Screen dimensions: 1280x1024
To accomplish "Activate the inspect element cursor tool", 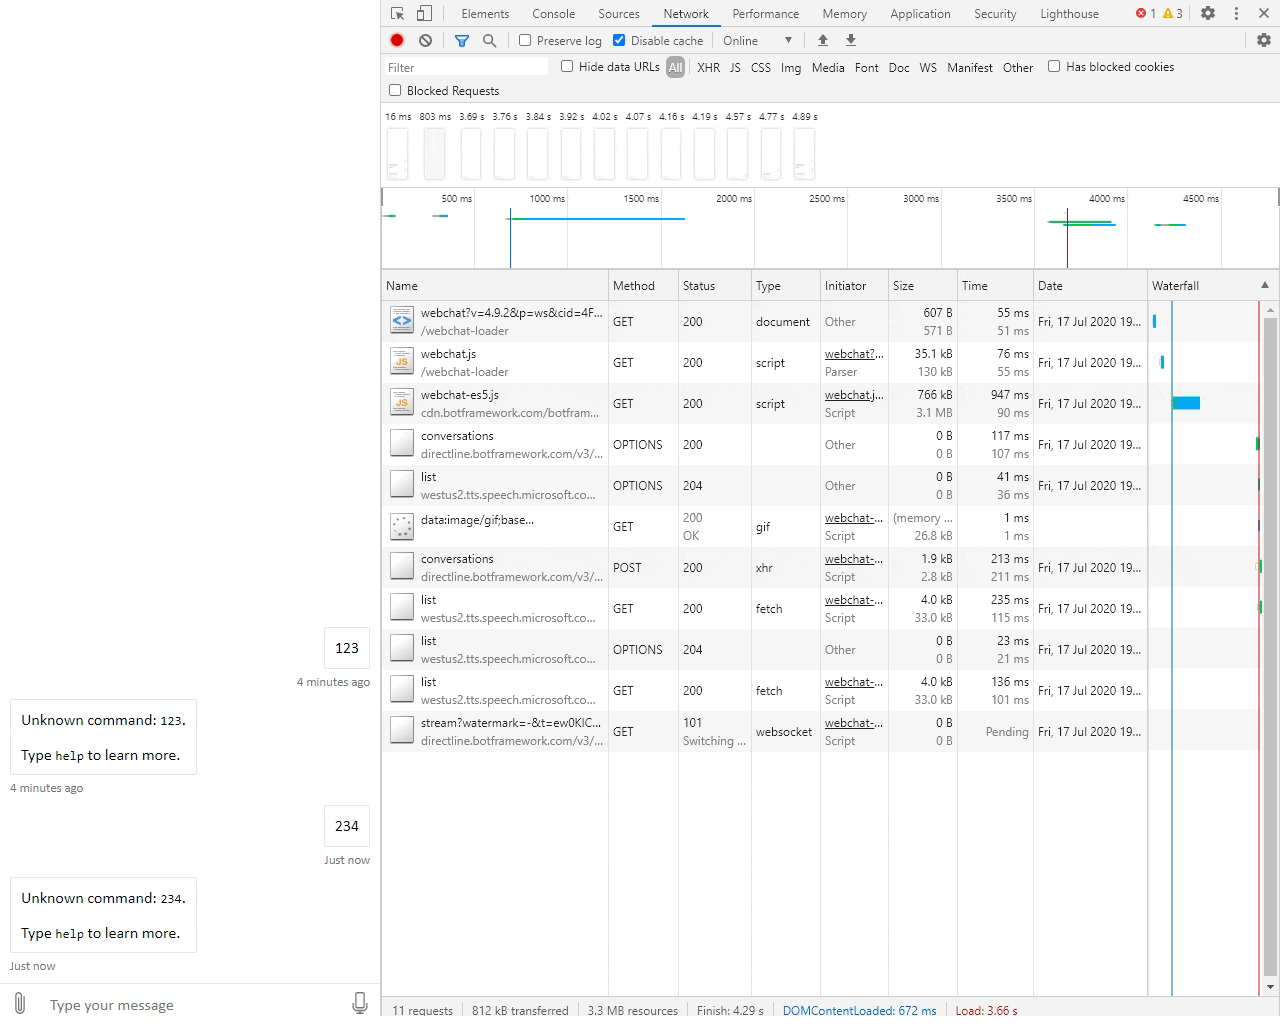I will [395, 13].
